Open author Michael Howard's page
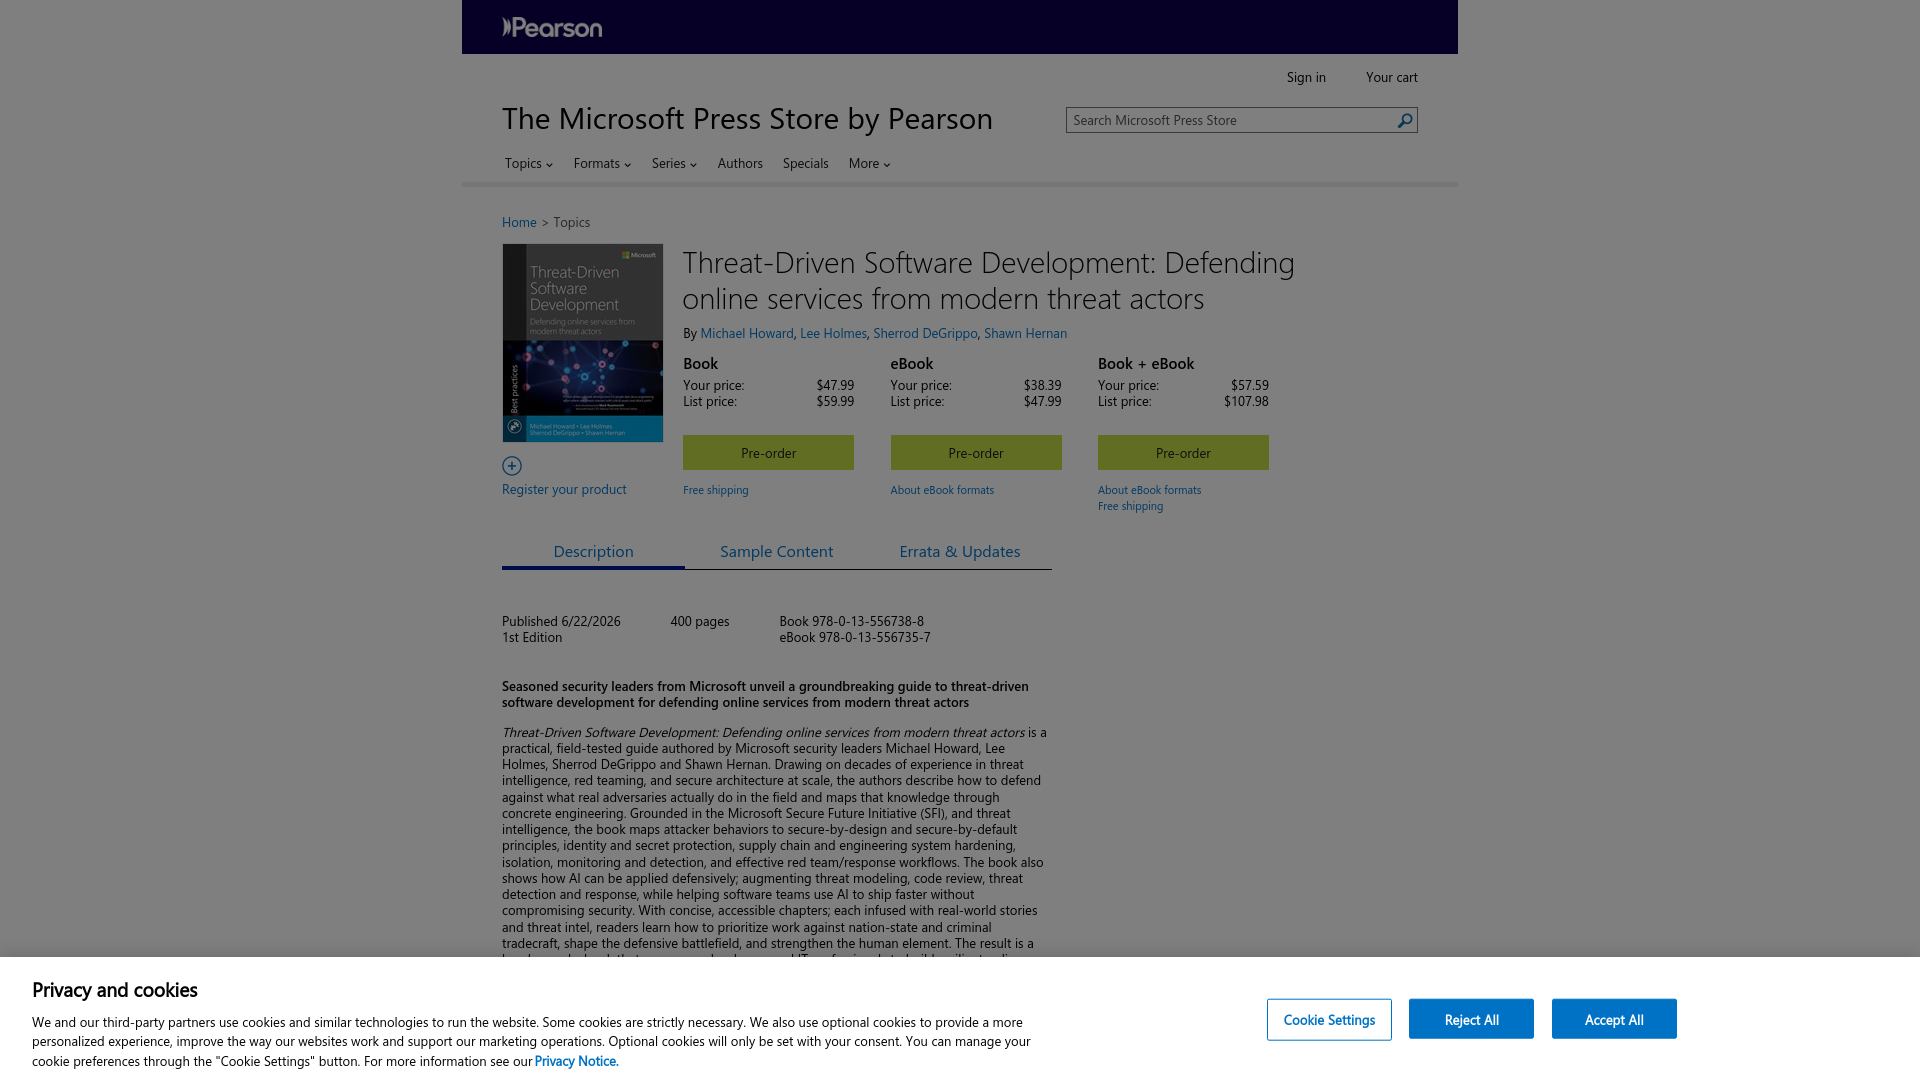The image size is (1920, 1080). click(747, 333)
